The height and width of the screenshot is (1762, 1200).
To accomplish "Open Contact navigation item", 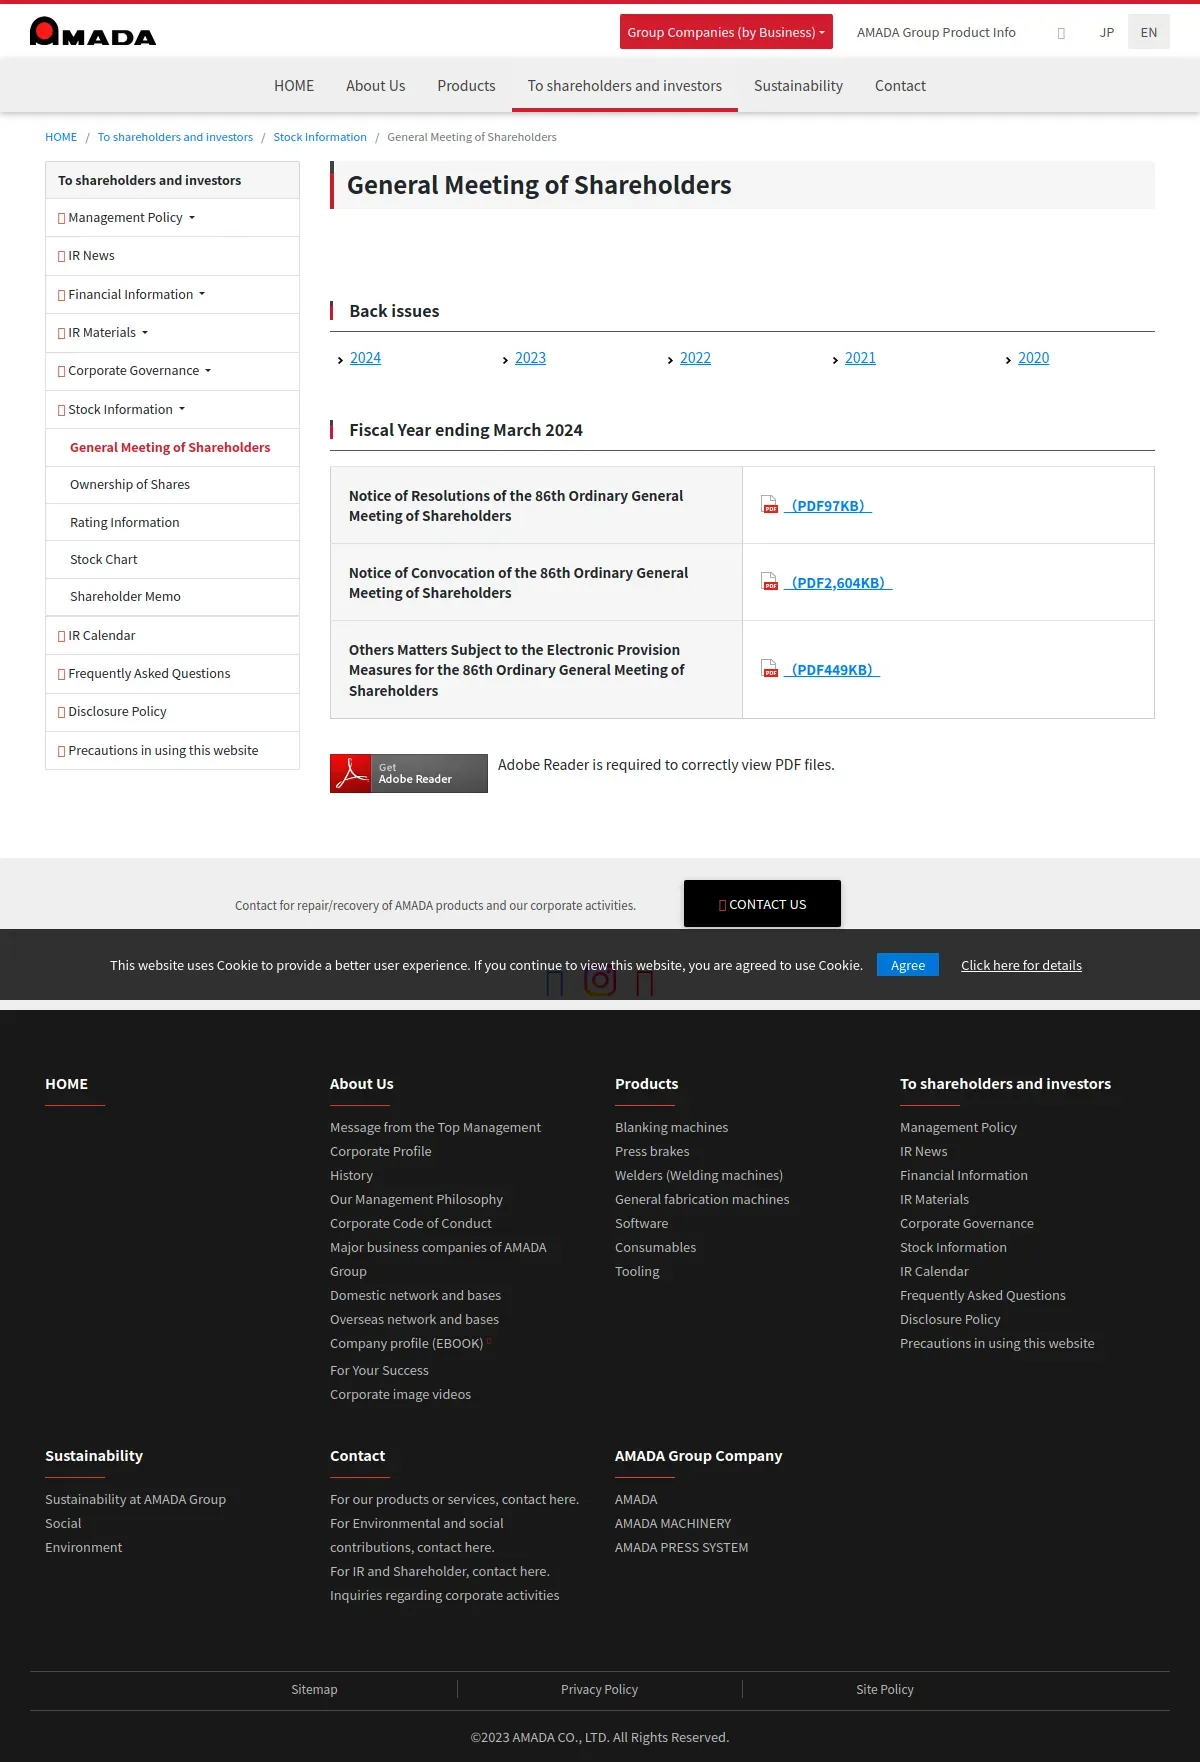I will tap(900, 86).
